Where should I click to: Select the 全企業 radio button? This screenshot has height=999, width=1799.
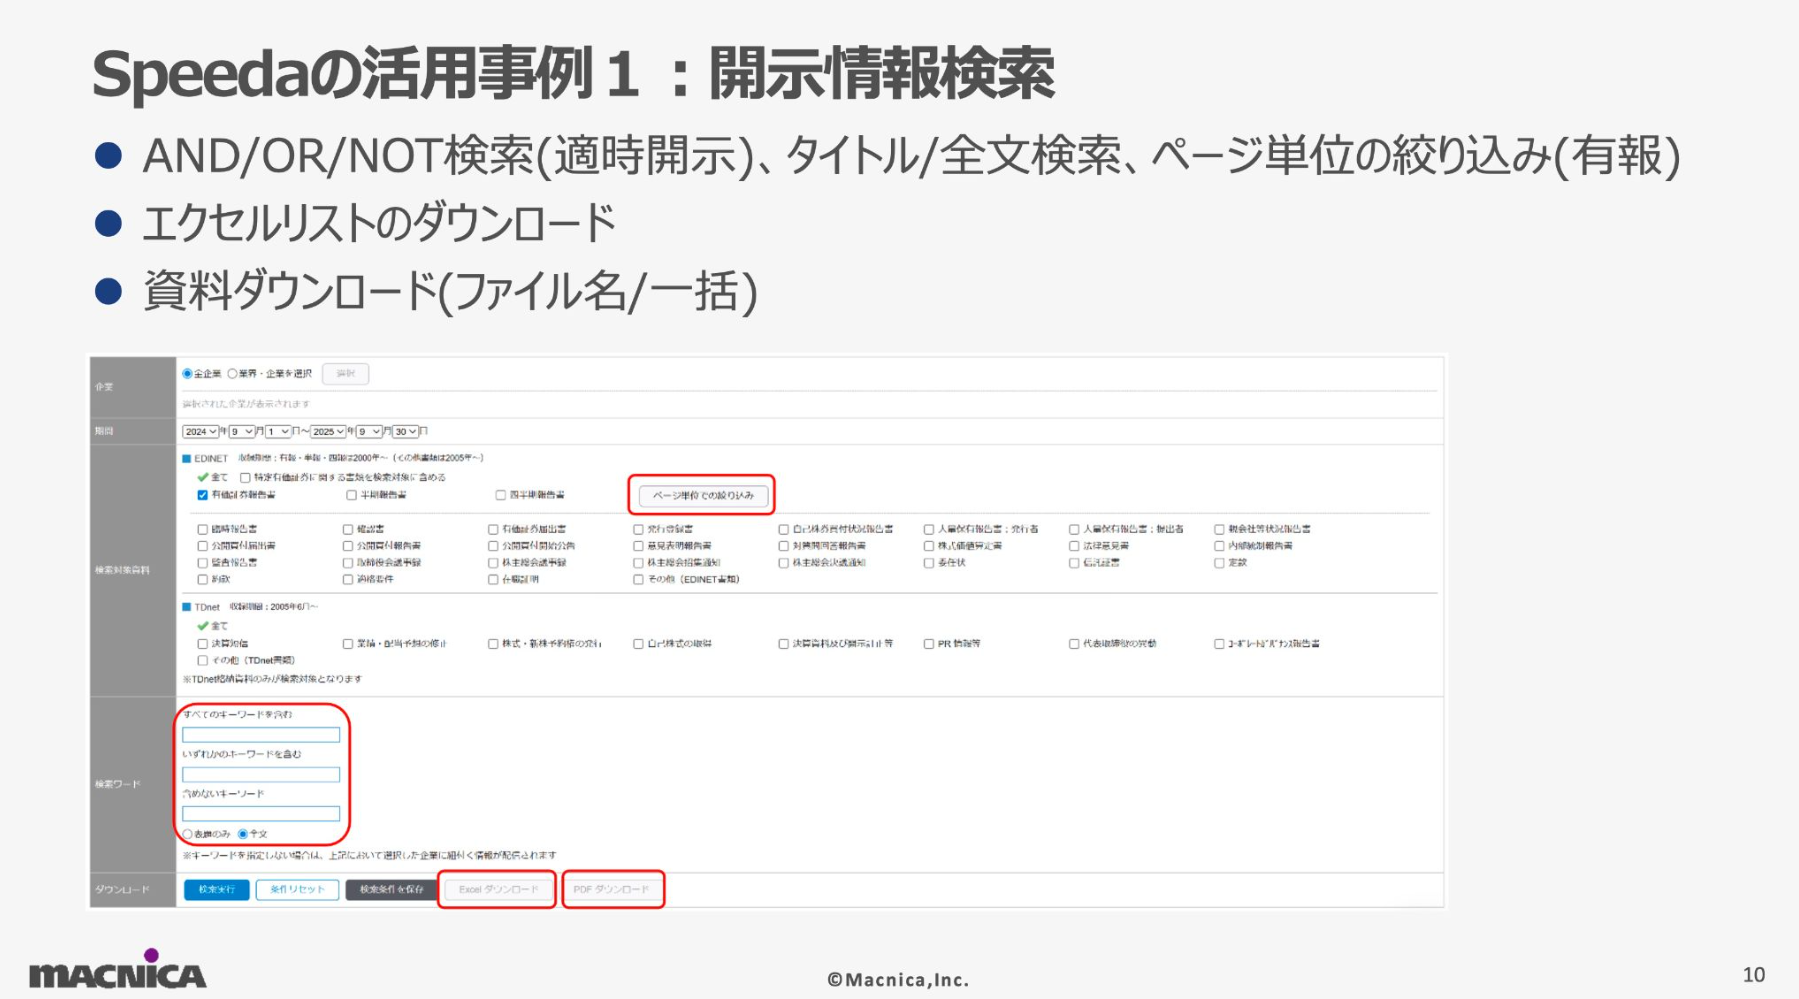(187, 374)
